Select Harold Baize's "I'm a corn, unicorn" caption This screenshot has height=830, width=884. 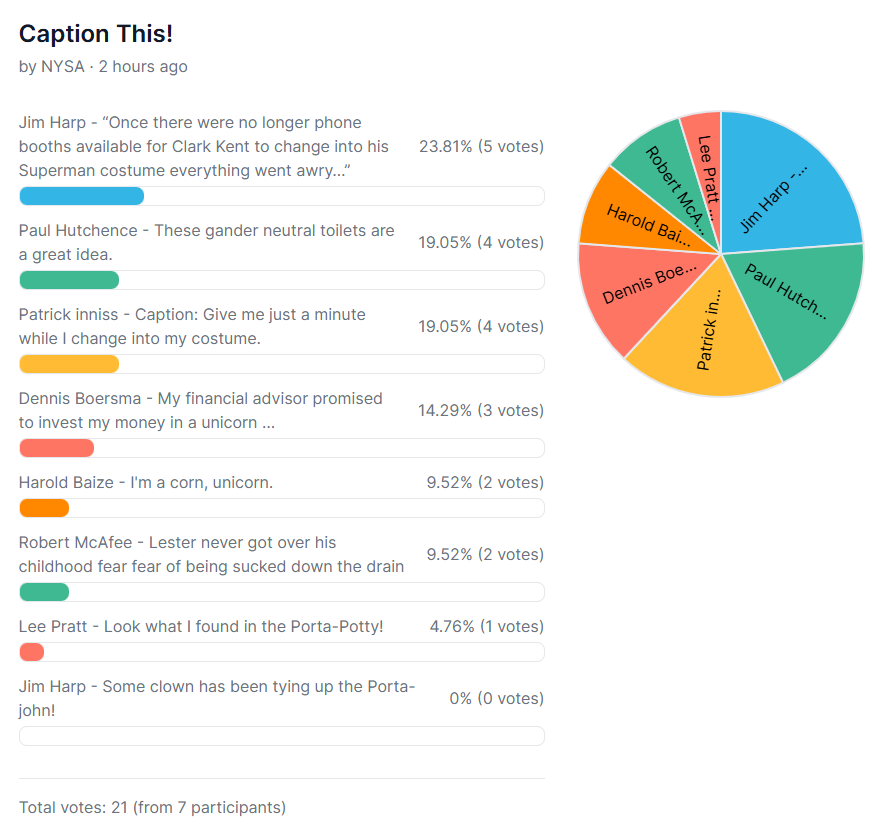pos(146,483)
